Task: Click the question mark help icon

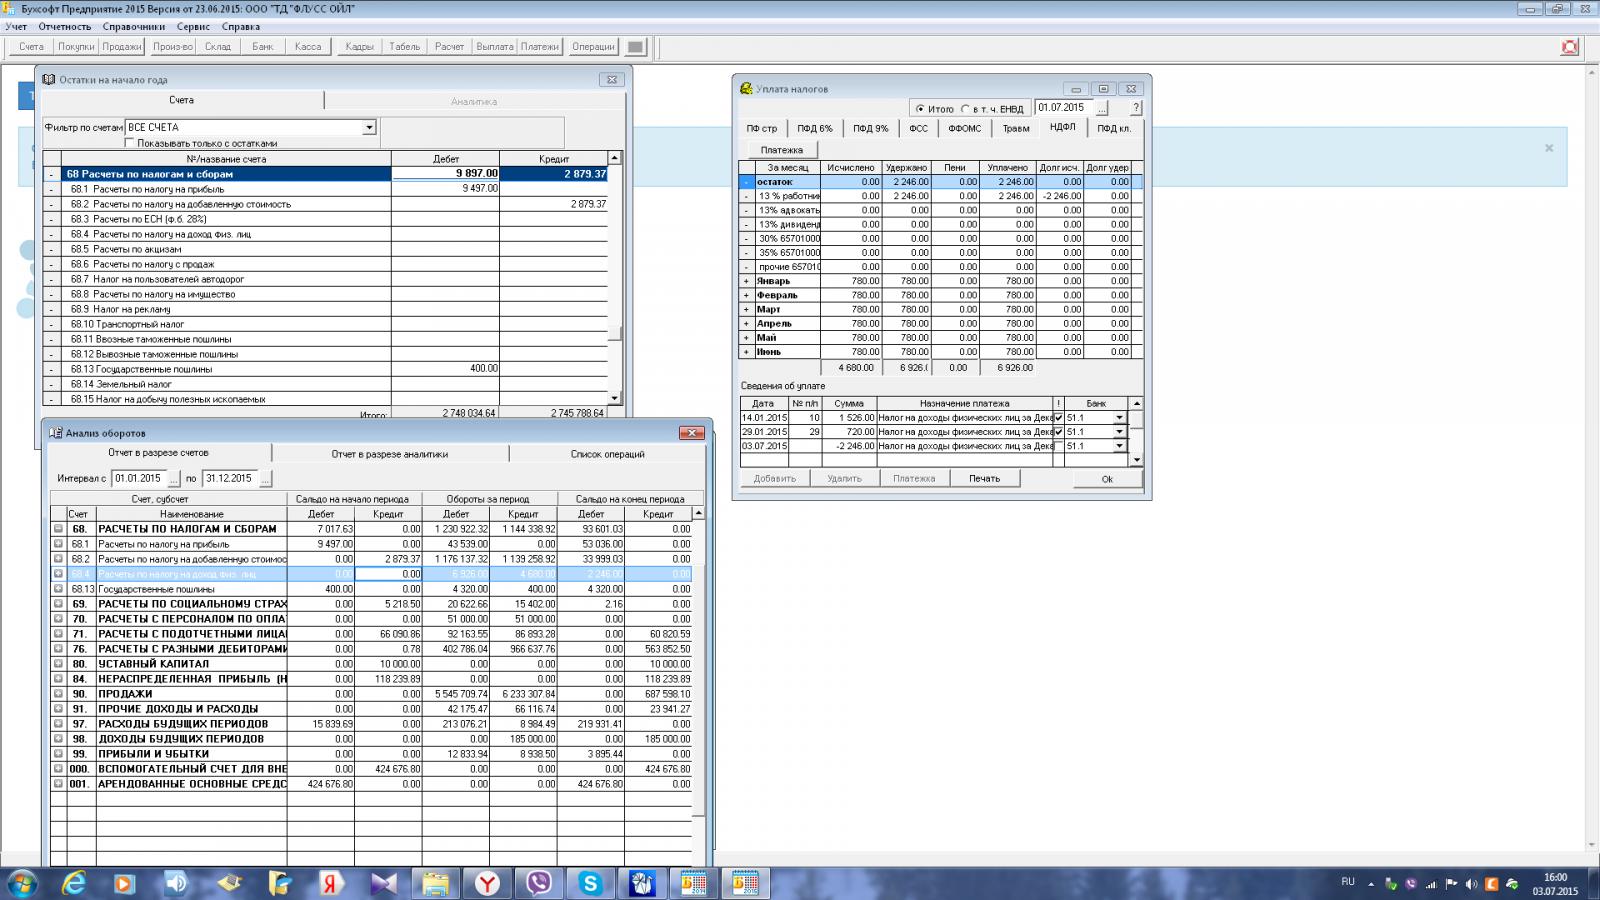Action: (1136, 108)
